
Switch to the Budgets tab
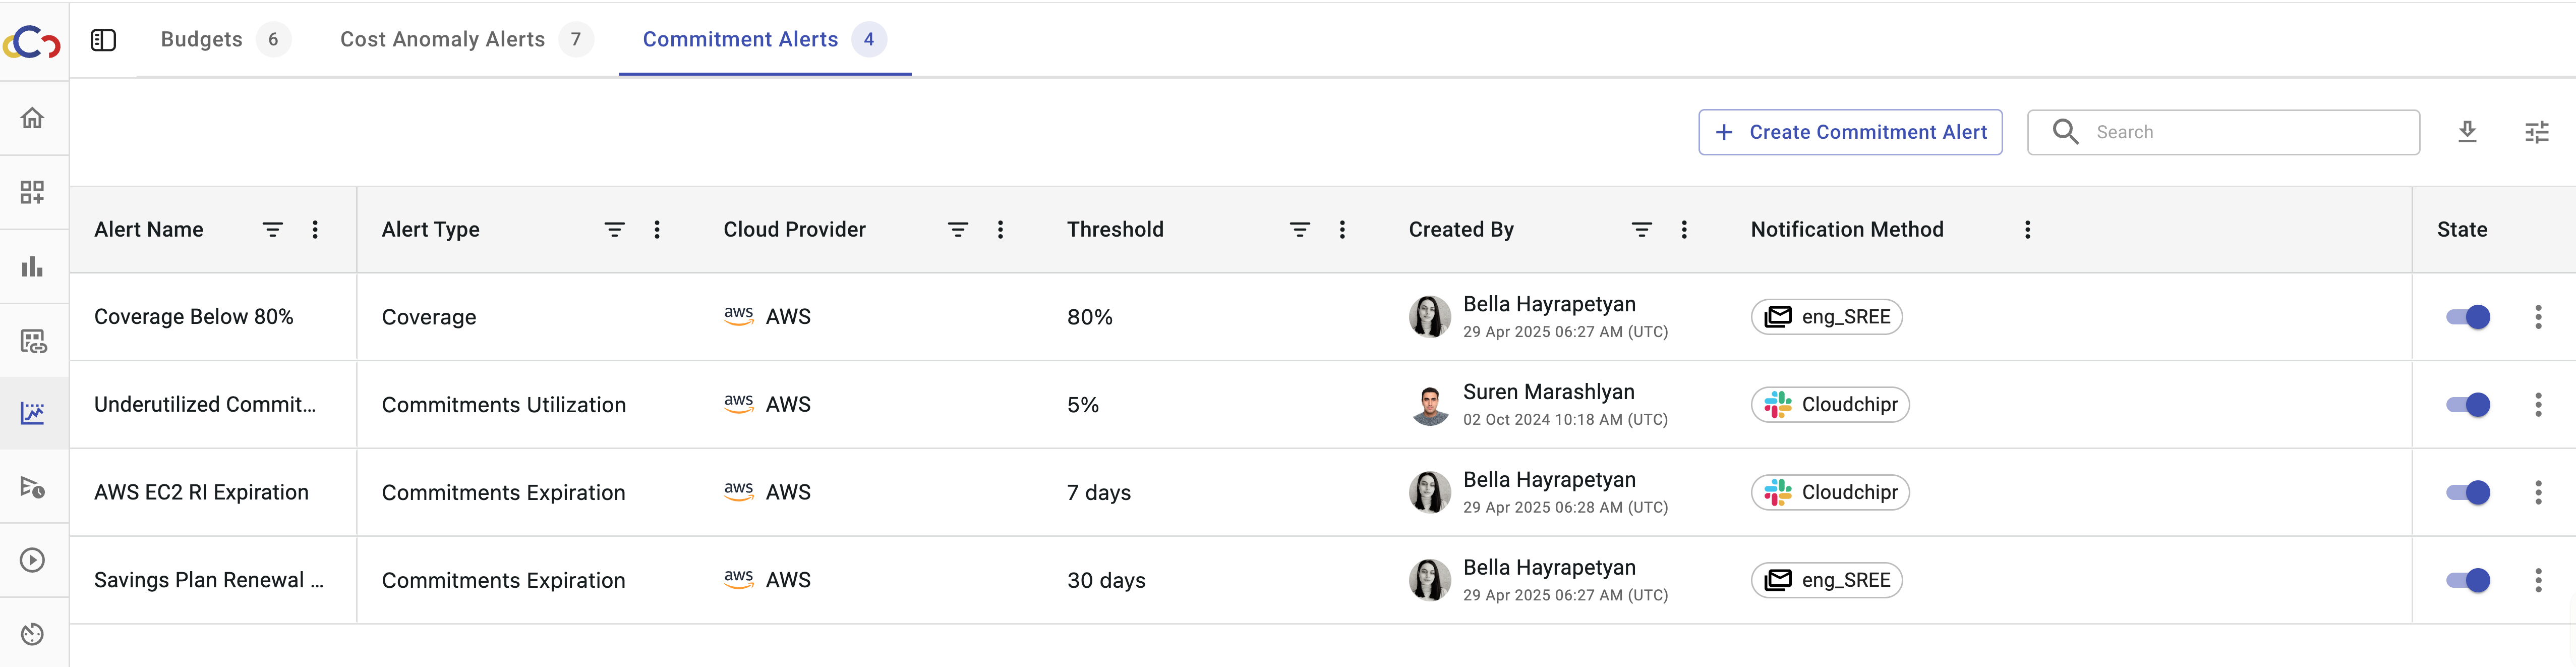coord(202,40)
